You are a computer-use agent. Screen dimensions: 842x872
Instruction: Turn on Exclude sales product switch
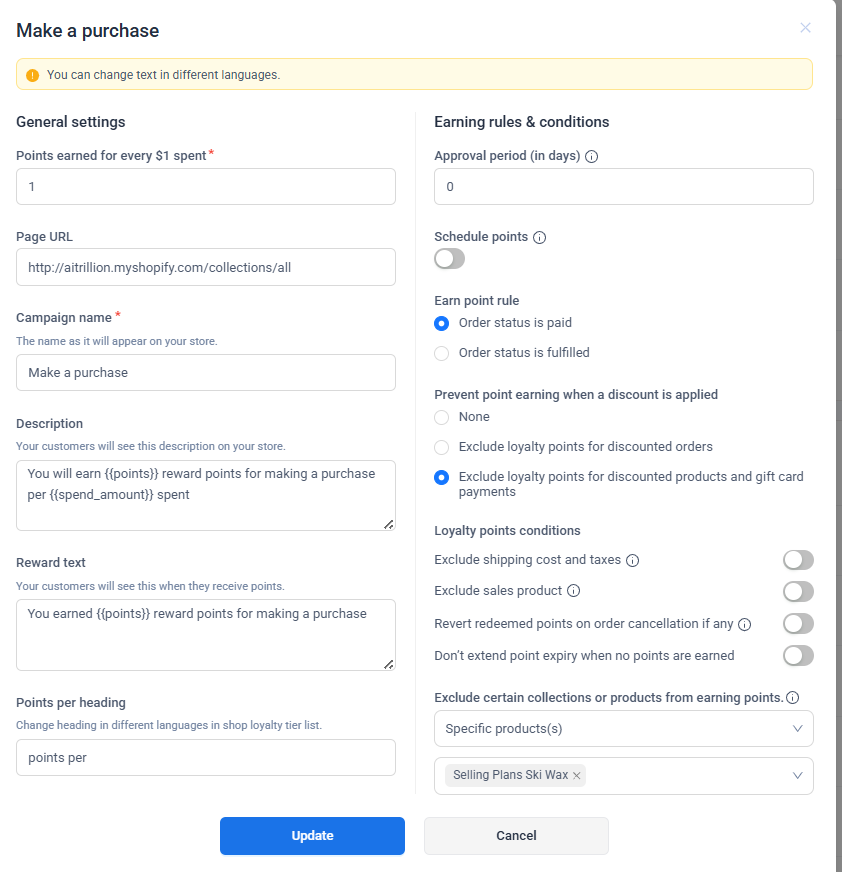tap(798, 591)
